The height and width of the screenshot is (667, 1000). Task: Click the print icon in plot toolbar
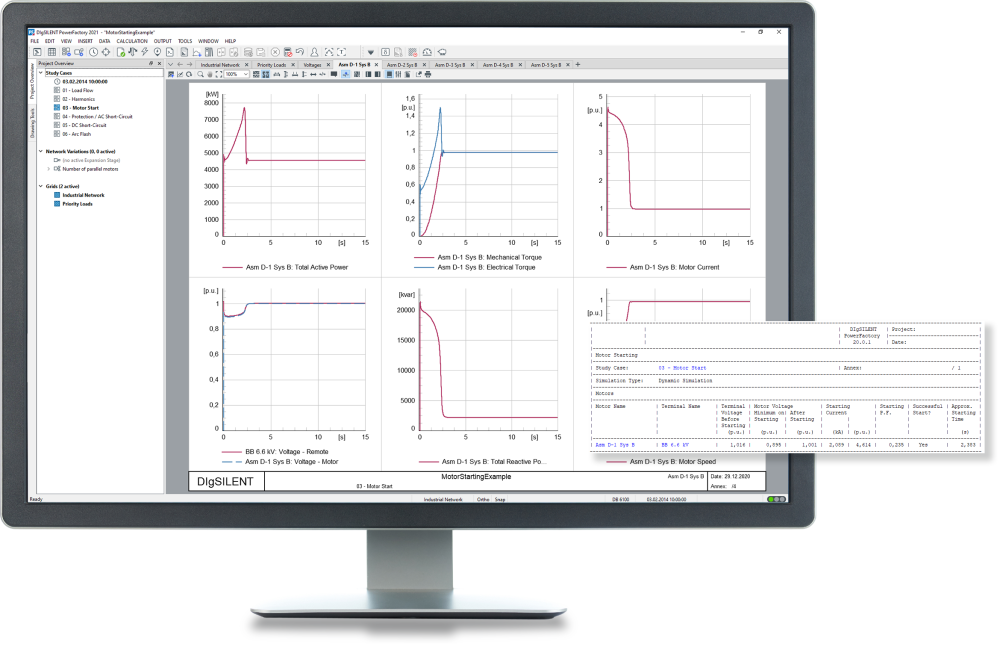[428, 75]
